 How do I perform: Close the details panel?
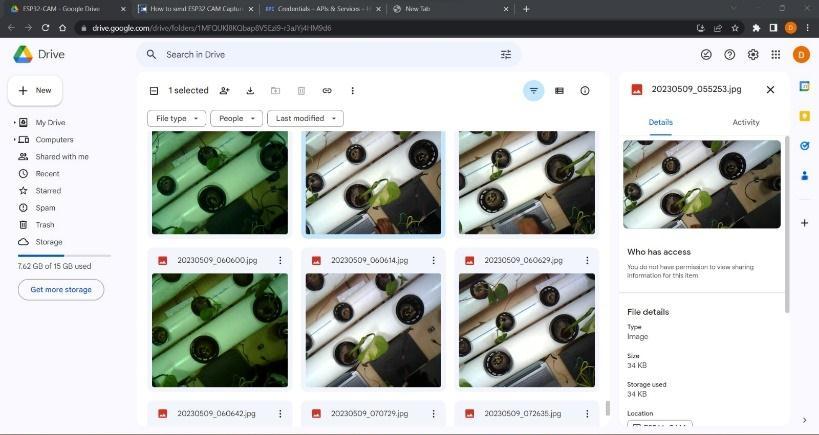point(770,89)
